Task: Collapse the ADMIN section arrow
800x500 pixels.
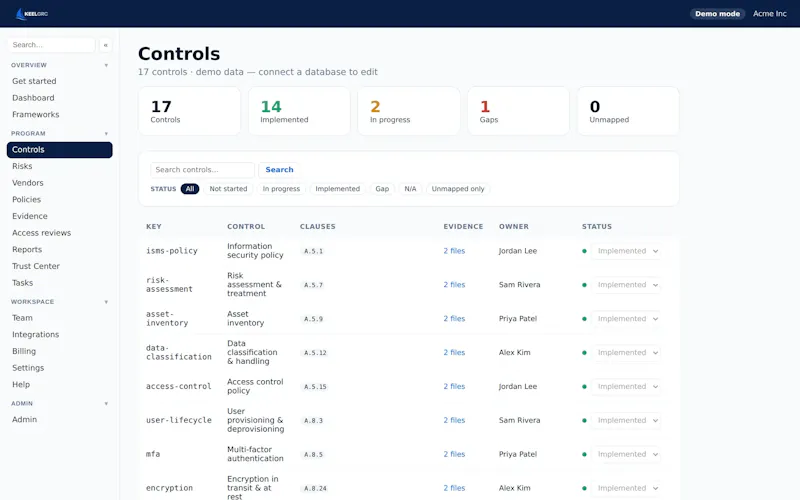Action: tap(106, 404)
